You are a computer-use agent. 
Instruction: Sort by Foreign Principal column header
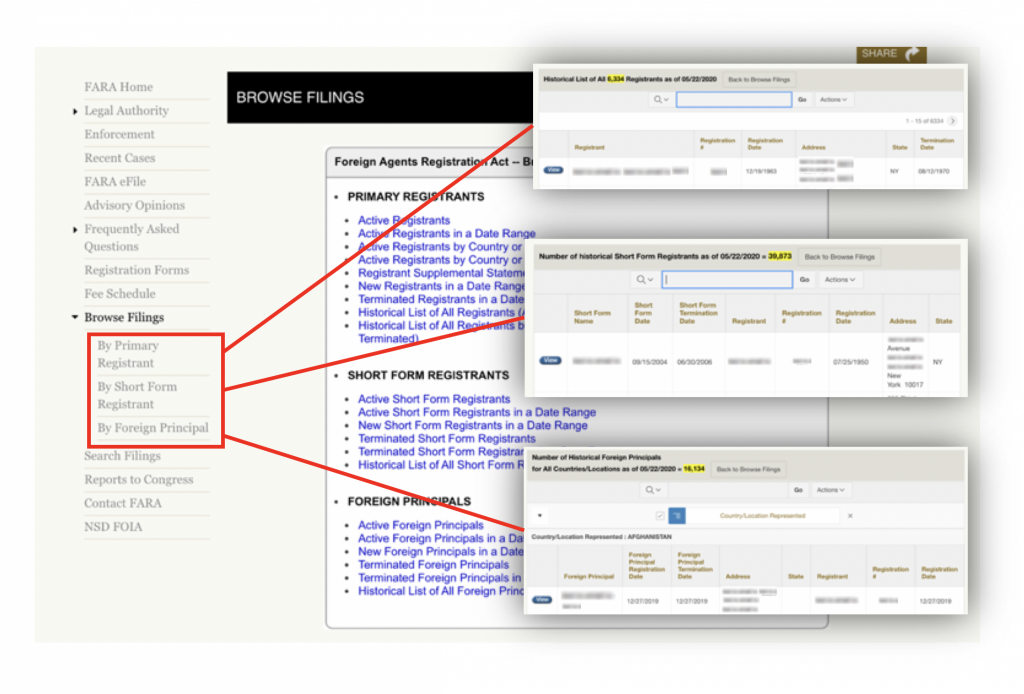point(588,576)
